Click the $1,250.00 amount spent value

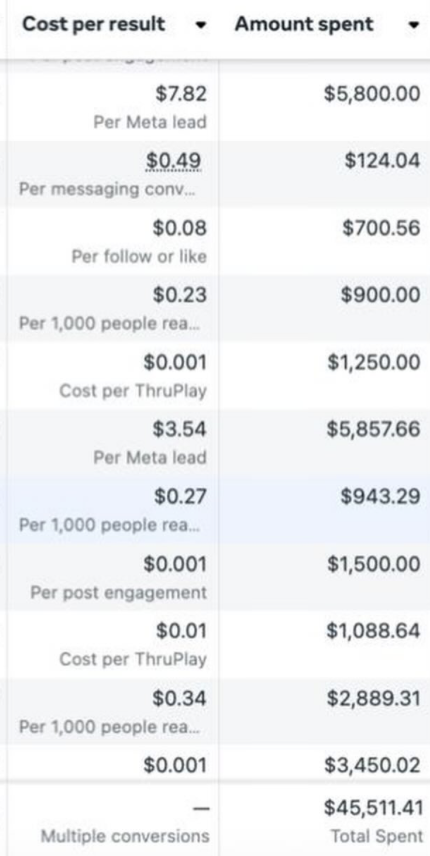click(374, 362)
